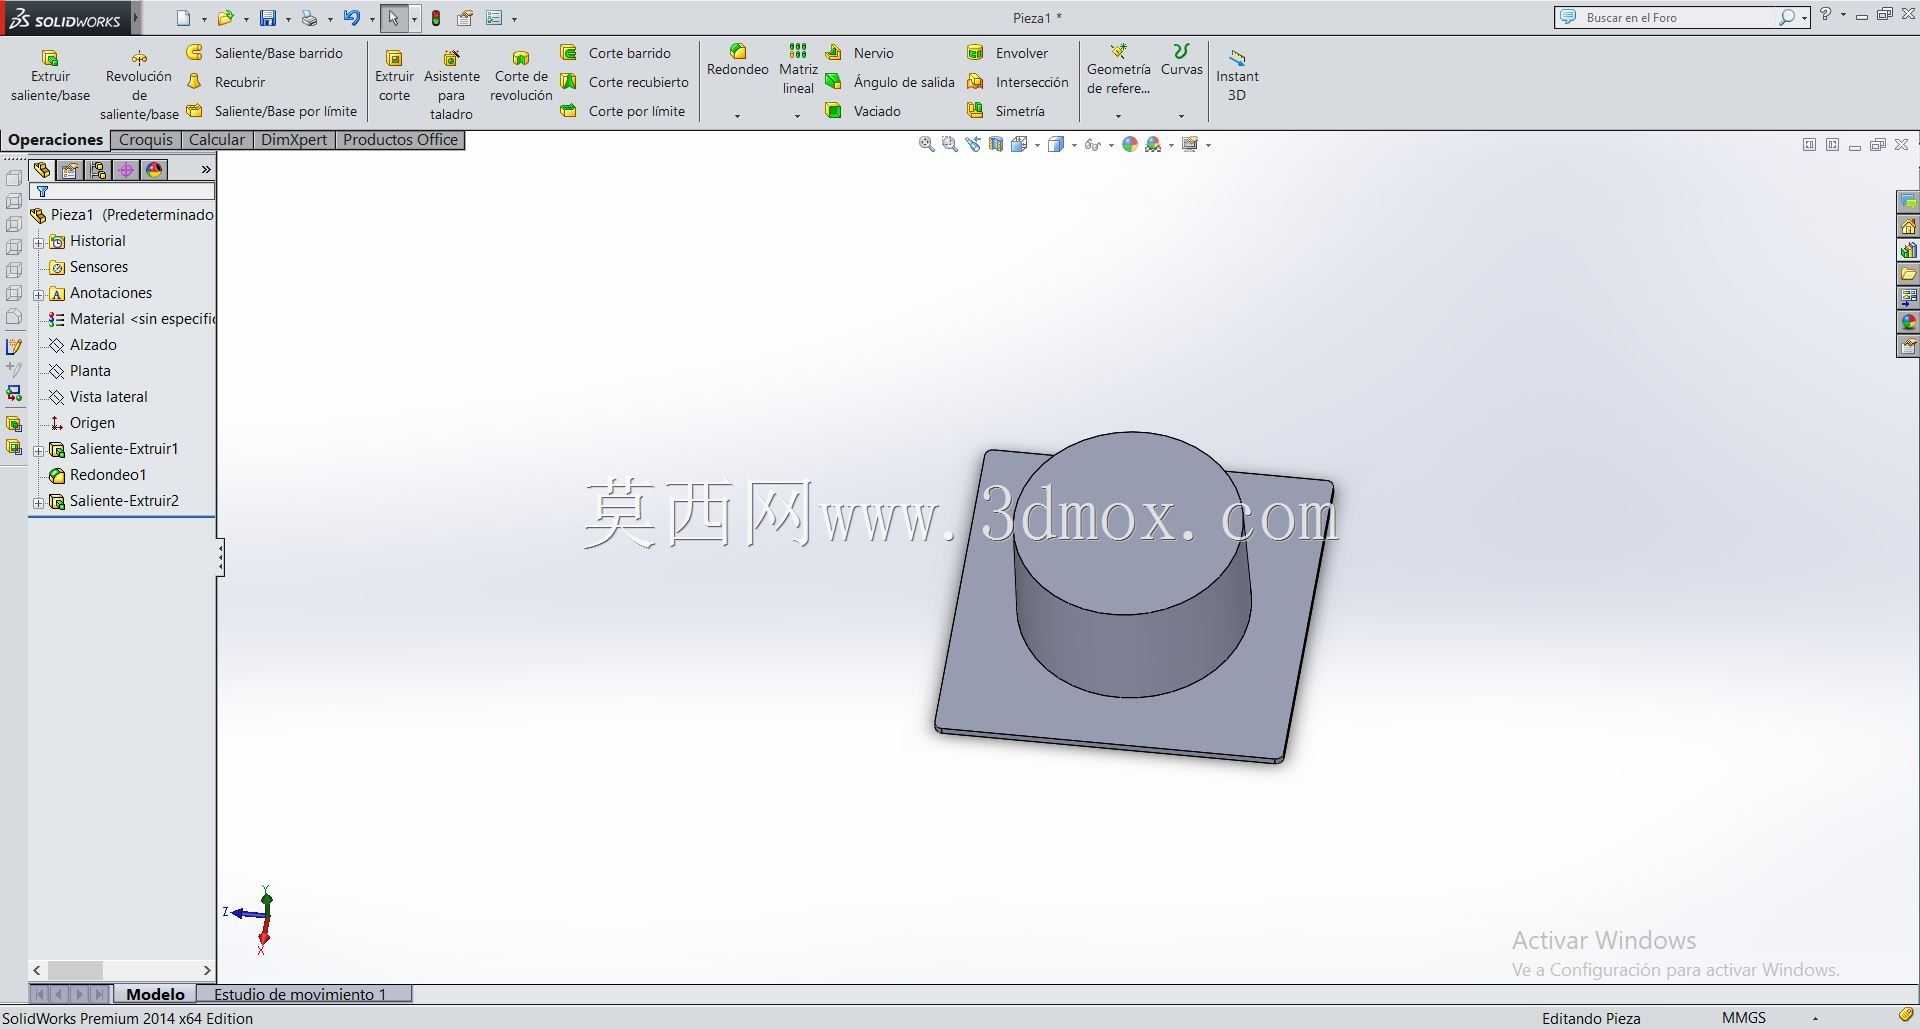Image resolution: width=1920 pixels, height=1029 pixels.
Task: Open the dropdown arrow under Redondeo
Action: (x=737, y=116)
